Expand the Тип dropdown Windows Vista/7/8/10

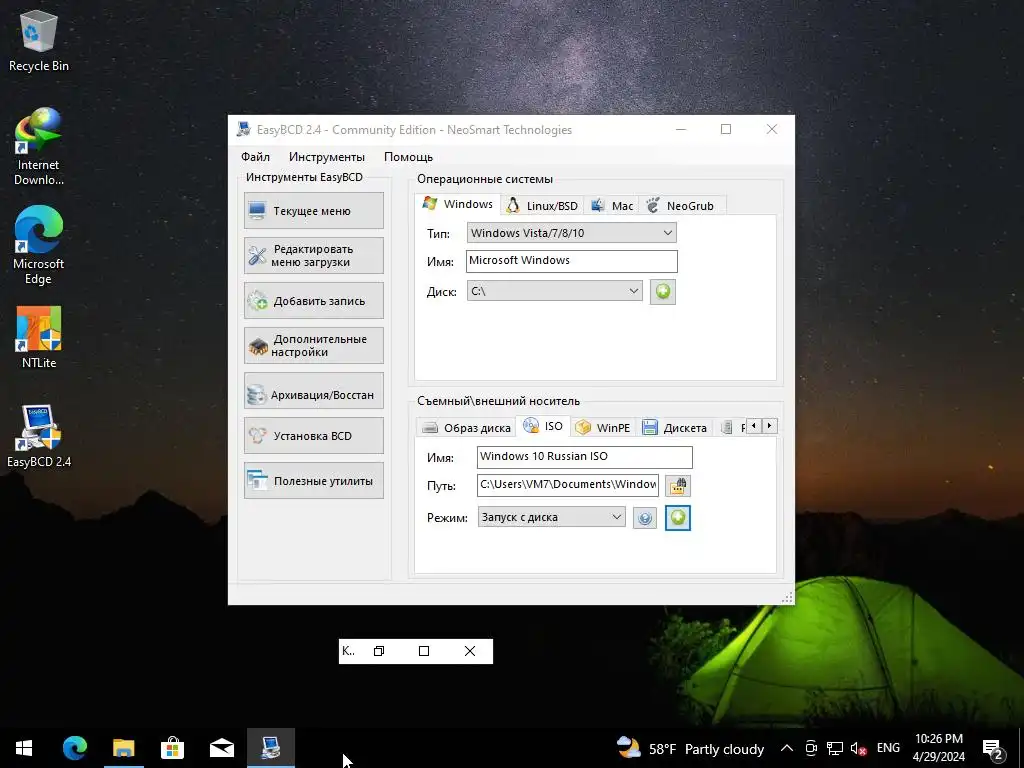coord(571,232)
